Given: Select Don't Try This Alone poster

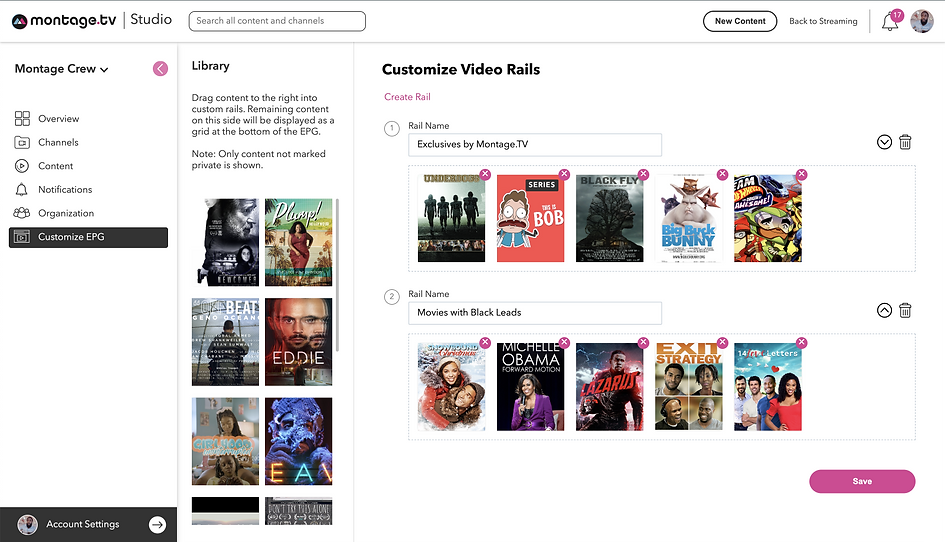Looking at the screenshot, I should click(298, 511).
